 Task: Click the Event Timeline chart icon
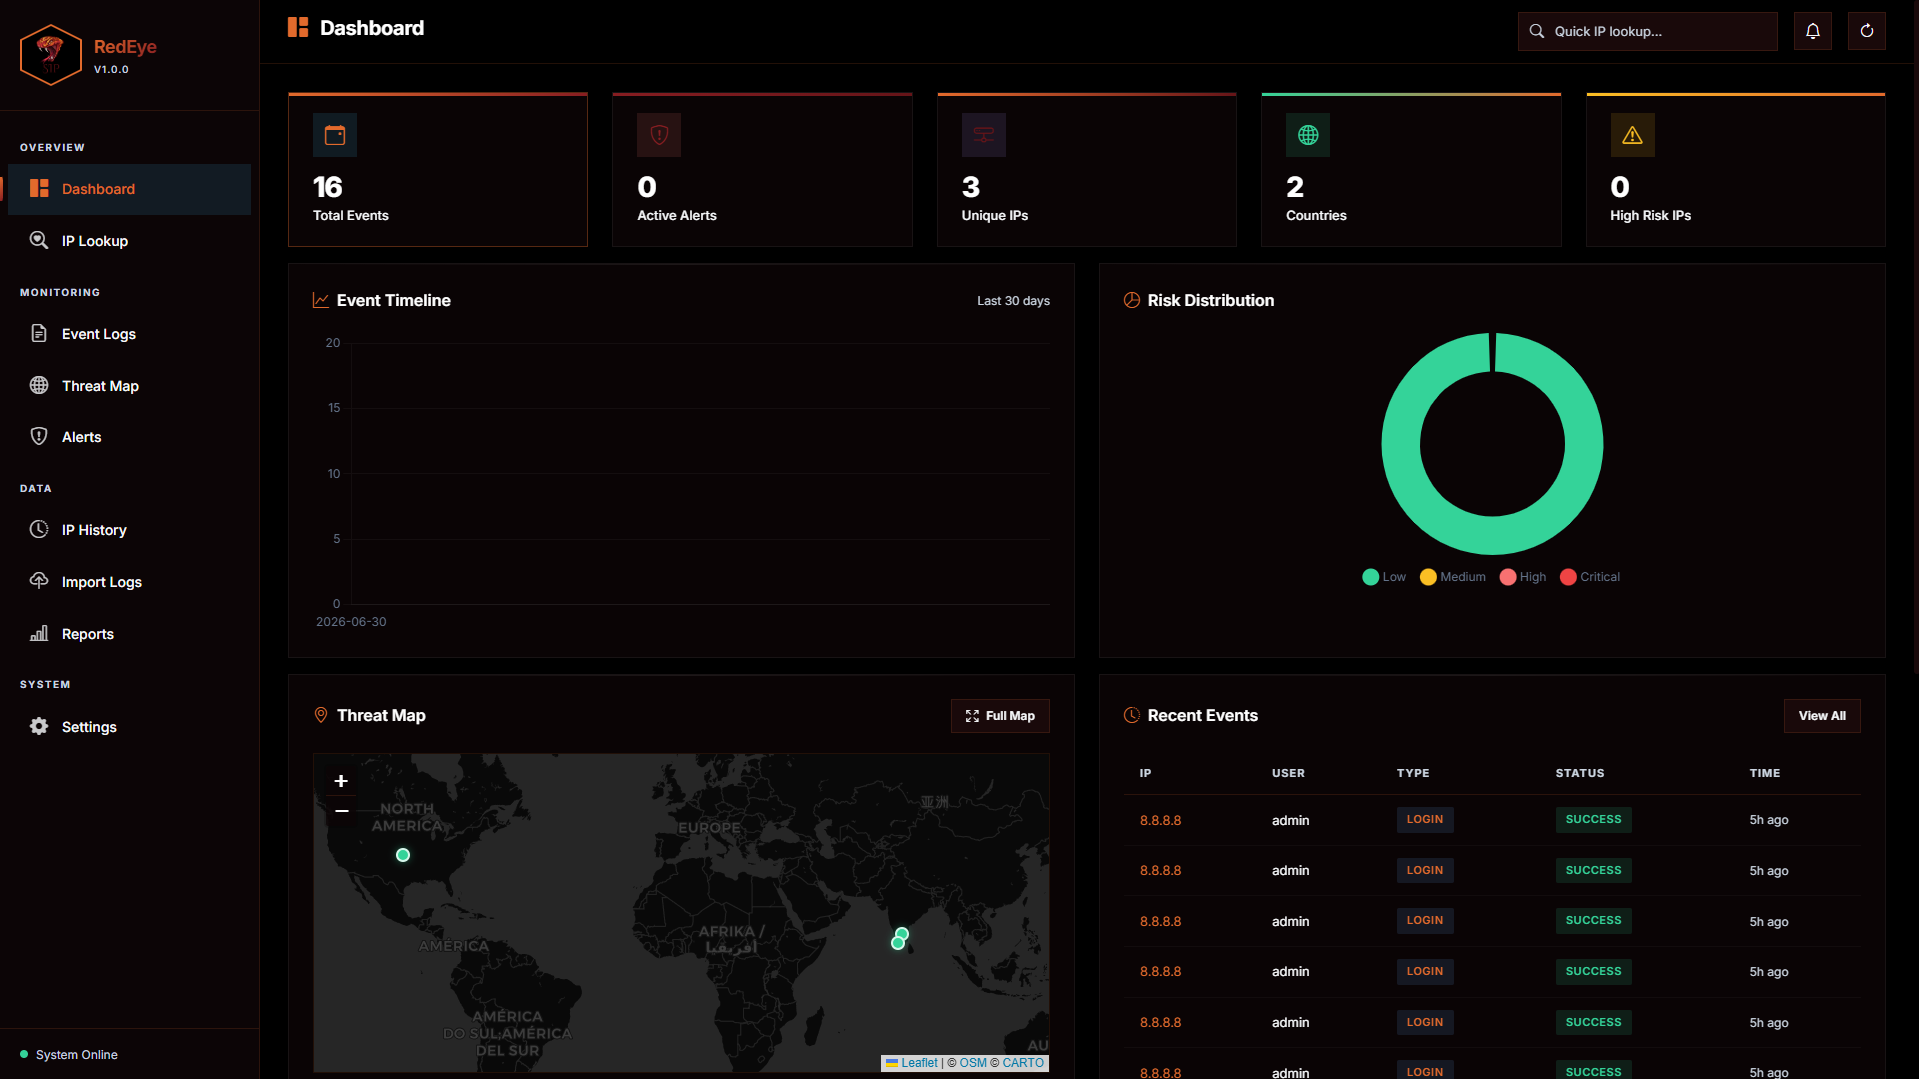321,300
